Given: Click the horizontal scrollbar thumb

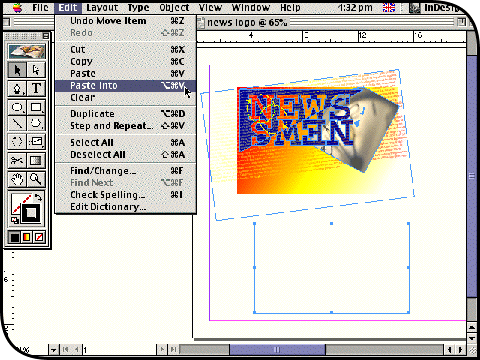Looking at the screenshot, I should click(x=277, y=350).
